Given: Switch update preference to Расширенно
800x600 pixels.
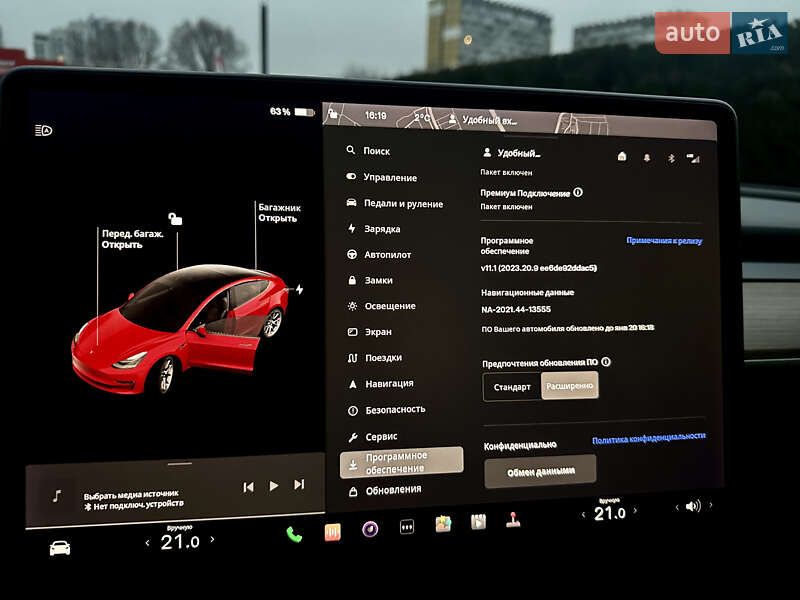Looking at the screenshot, I should [568, 386].
